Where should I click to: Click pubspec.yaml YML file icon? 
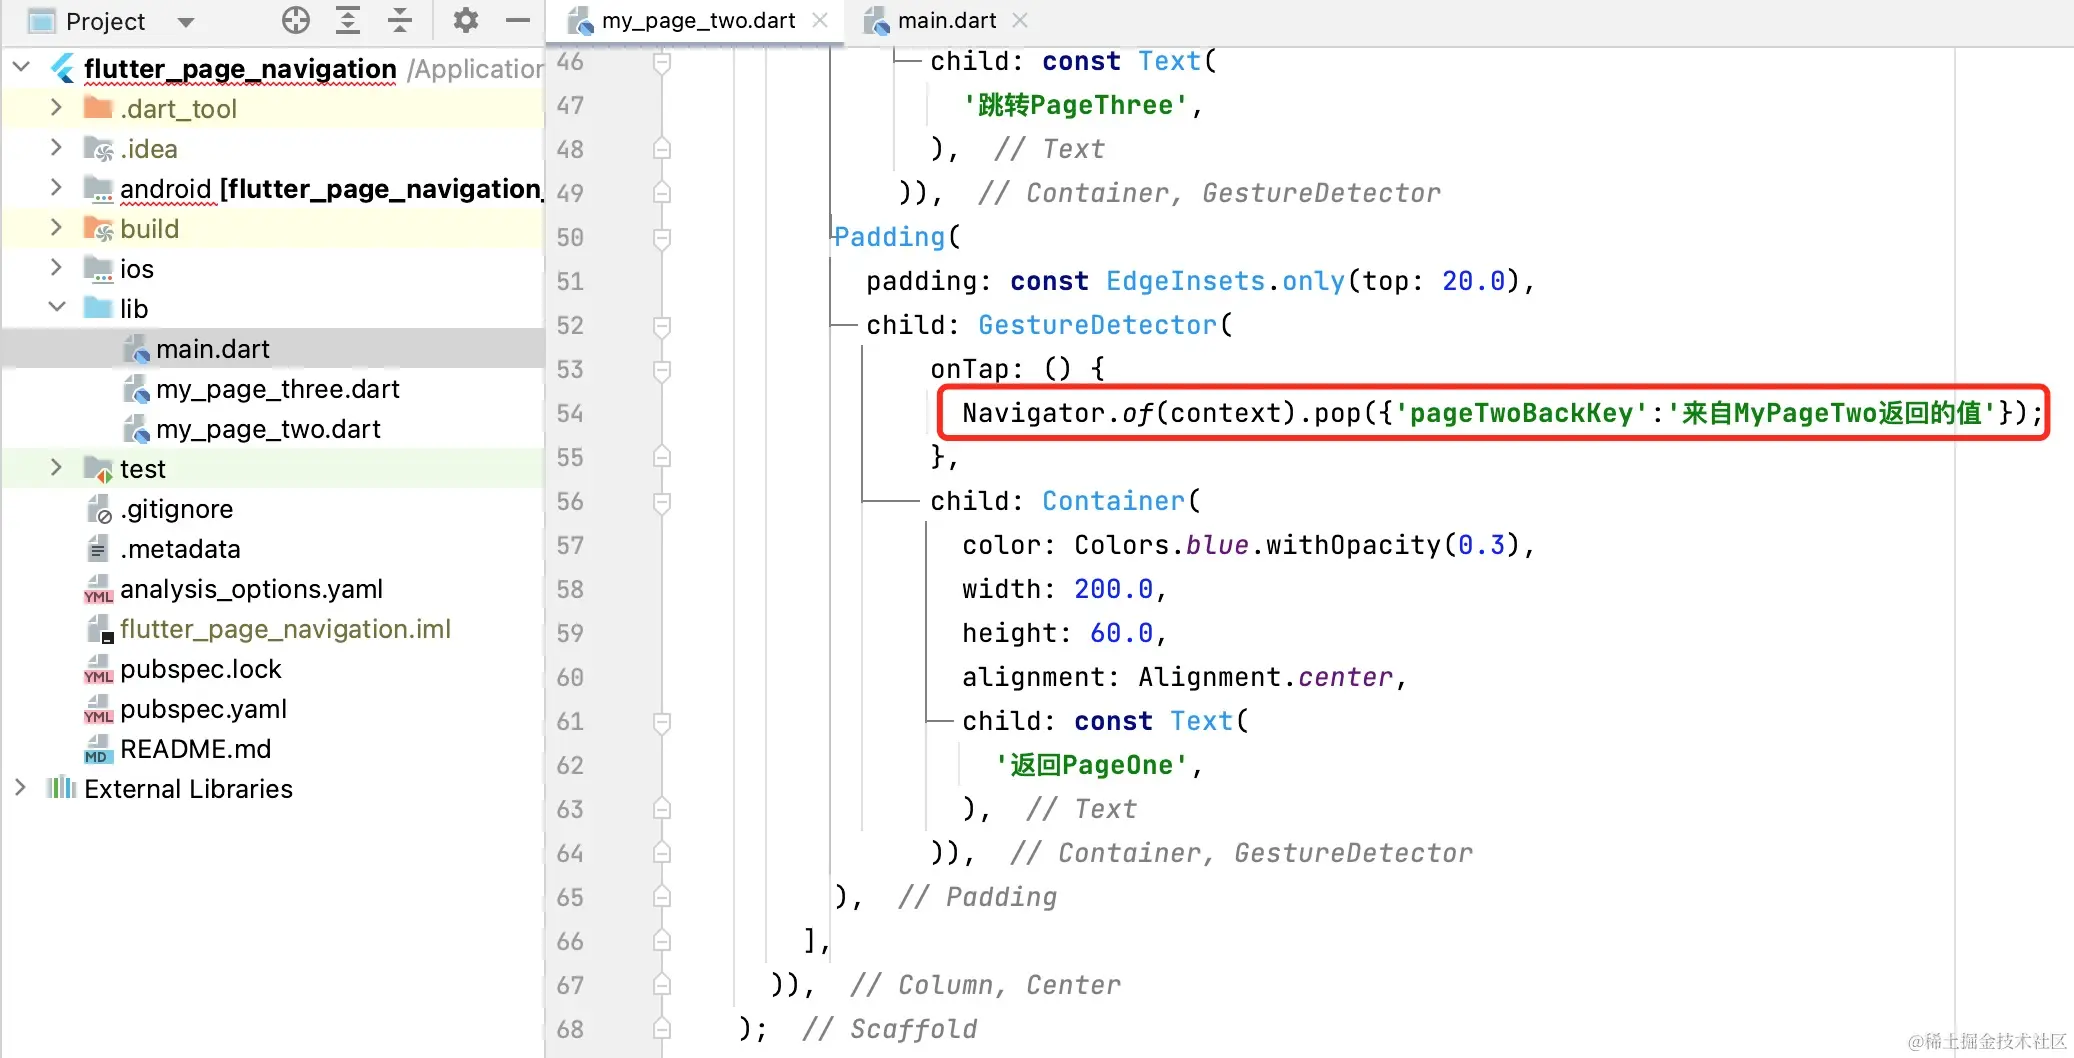tap(98, 710)
